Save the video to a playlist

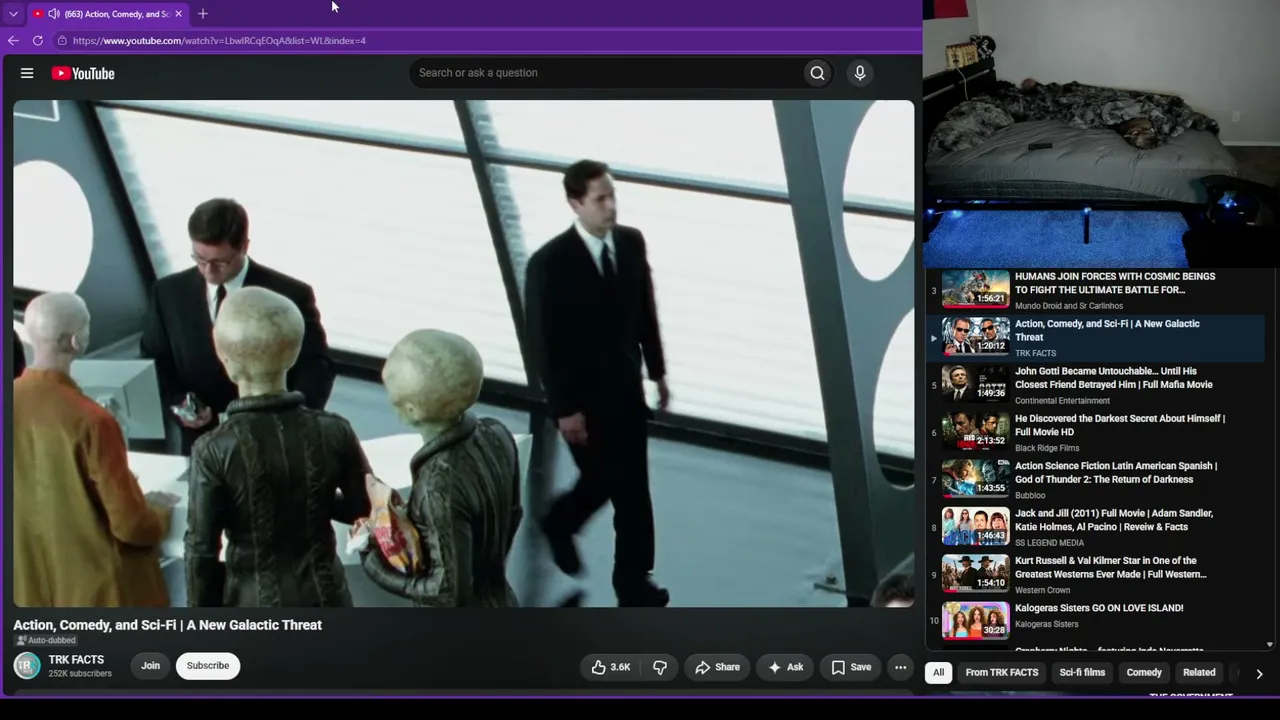[851, 667]
